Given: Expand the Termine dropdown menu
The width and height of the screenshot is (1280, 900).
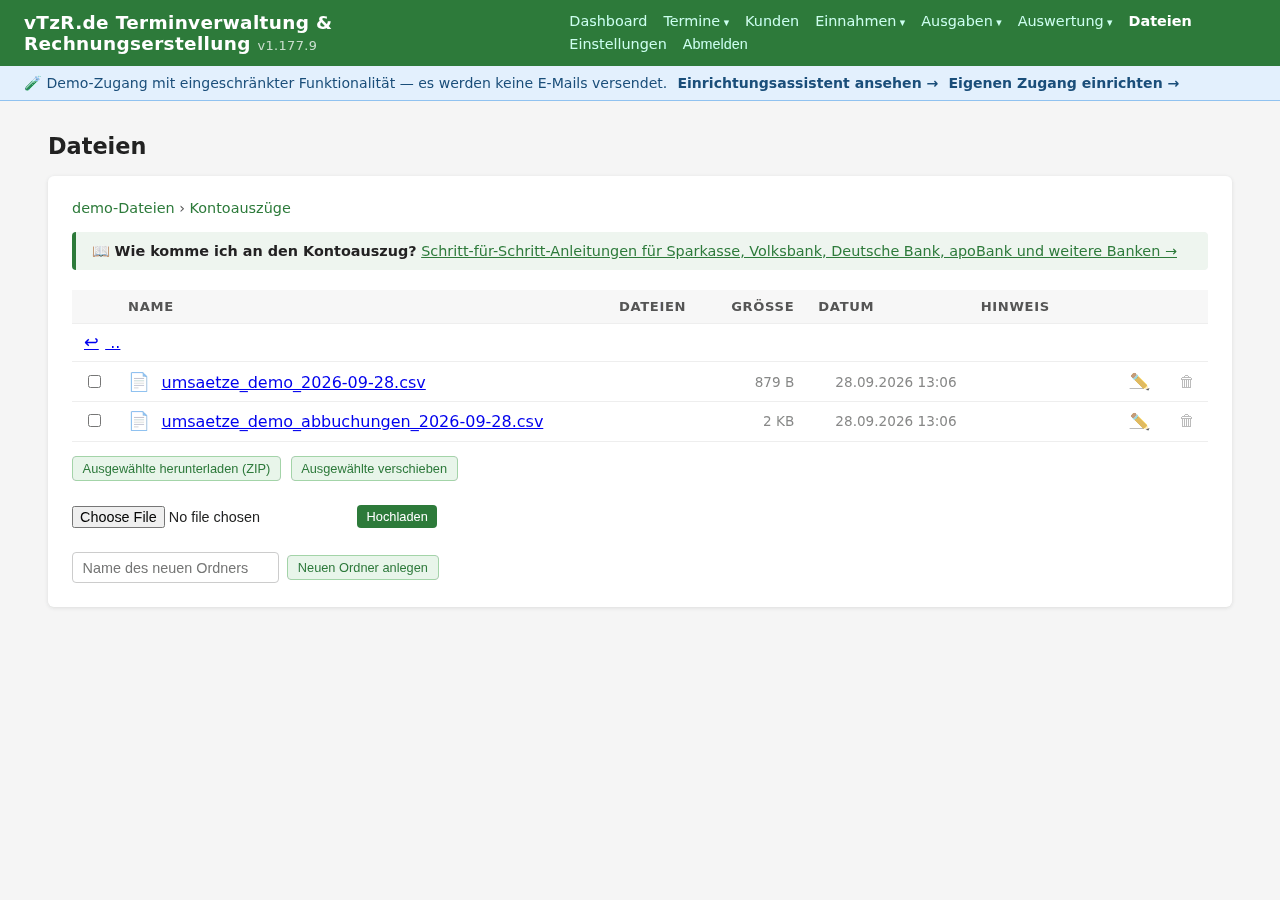Looking at the screenshot, I should (696, 21).
